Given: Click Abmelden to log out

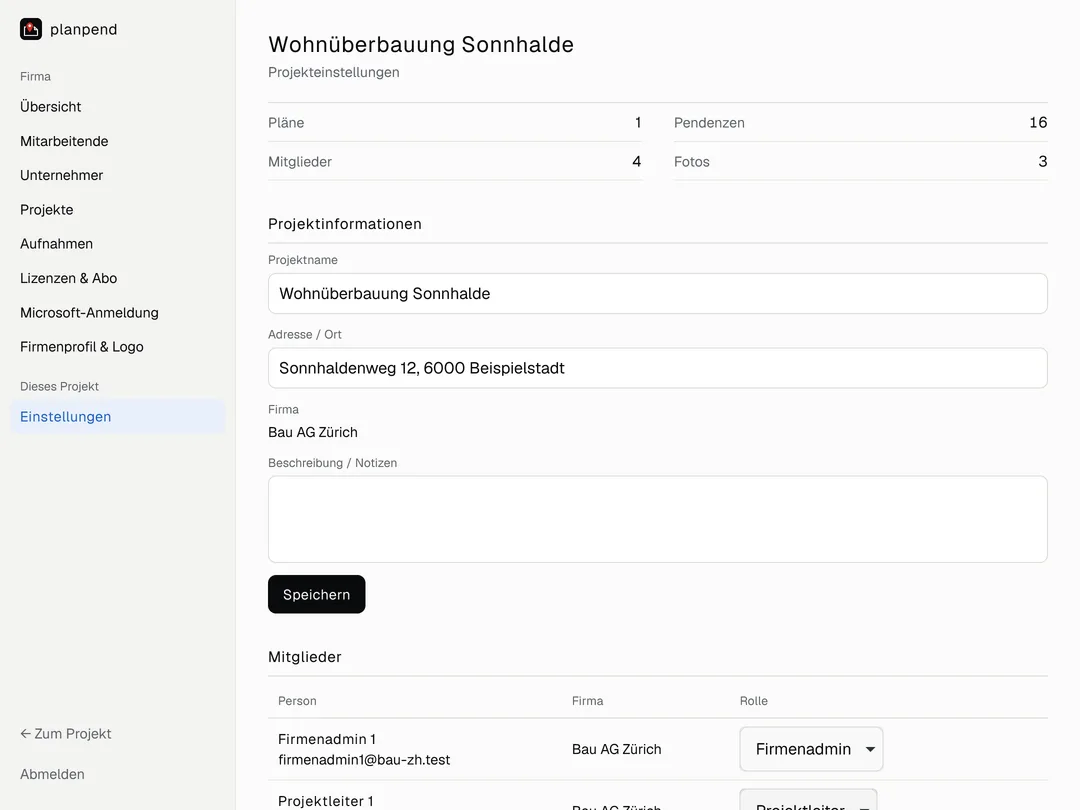Looking at the screenshot, I should [x=52, y=774].
